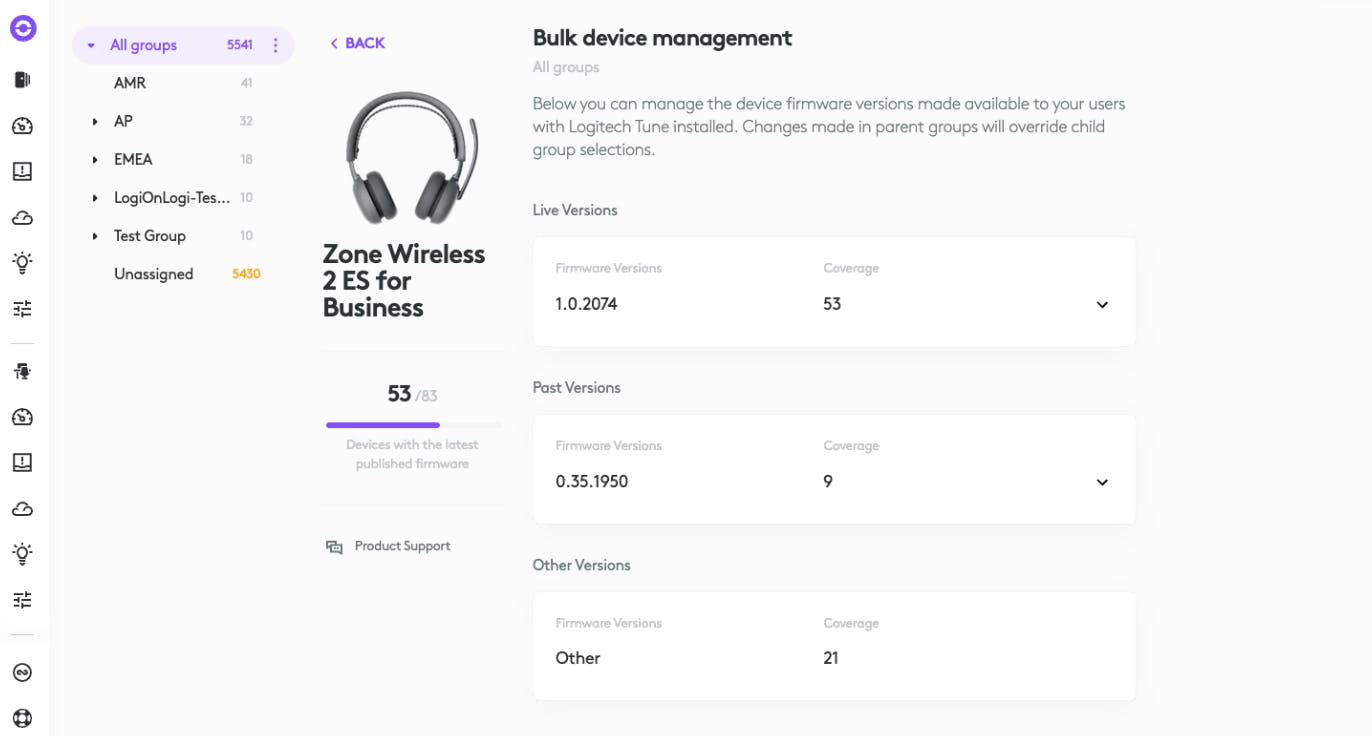The width and height of the screenshot is (1372, 739).
Task: Open the lifebuoy help icon
Action: pyautogui.click(x=22, y=718)
